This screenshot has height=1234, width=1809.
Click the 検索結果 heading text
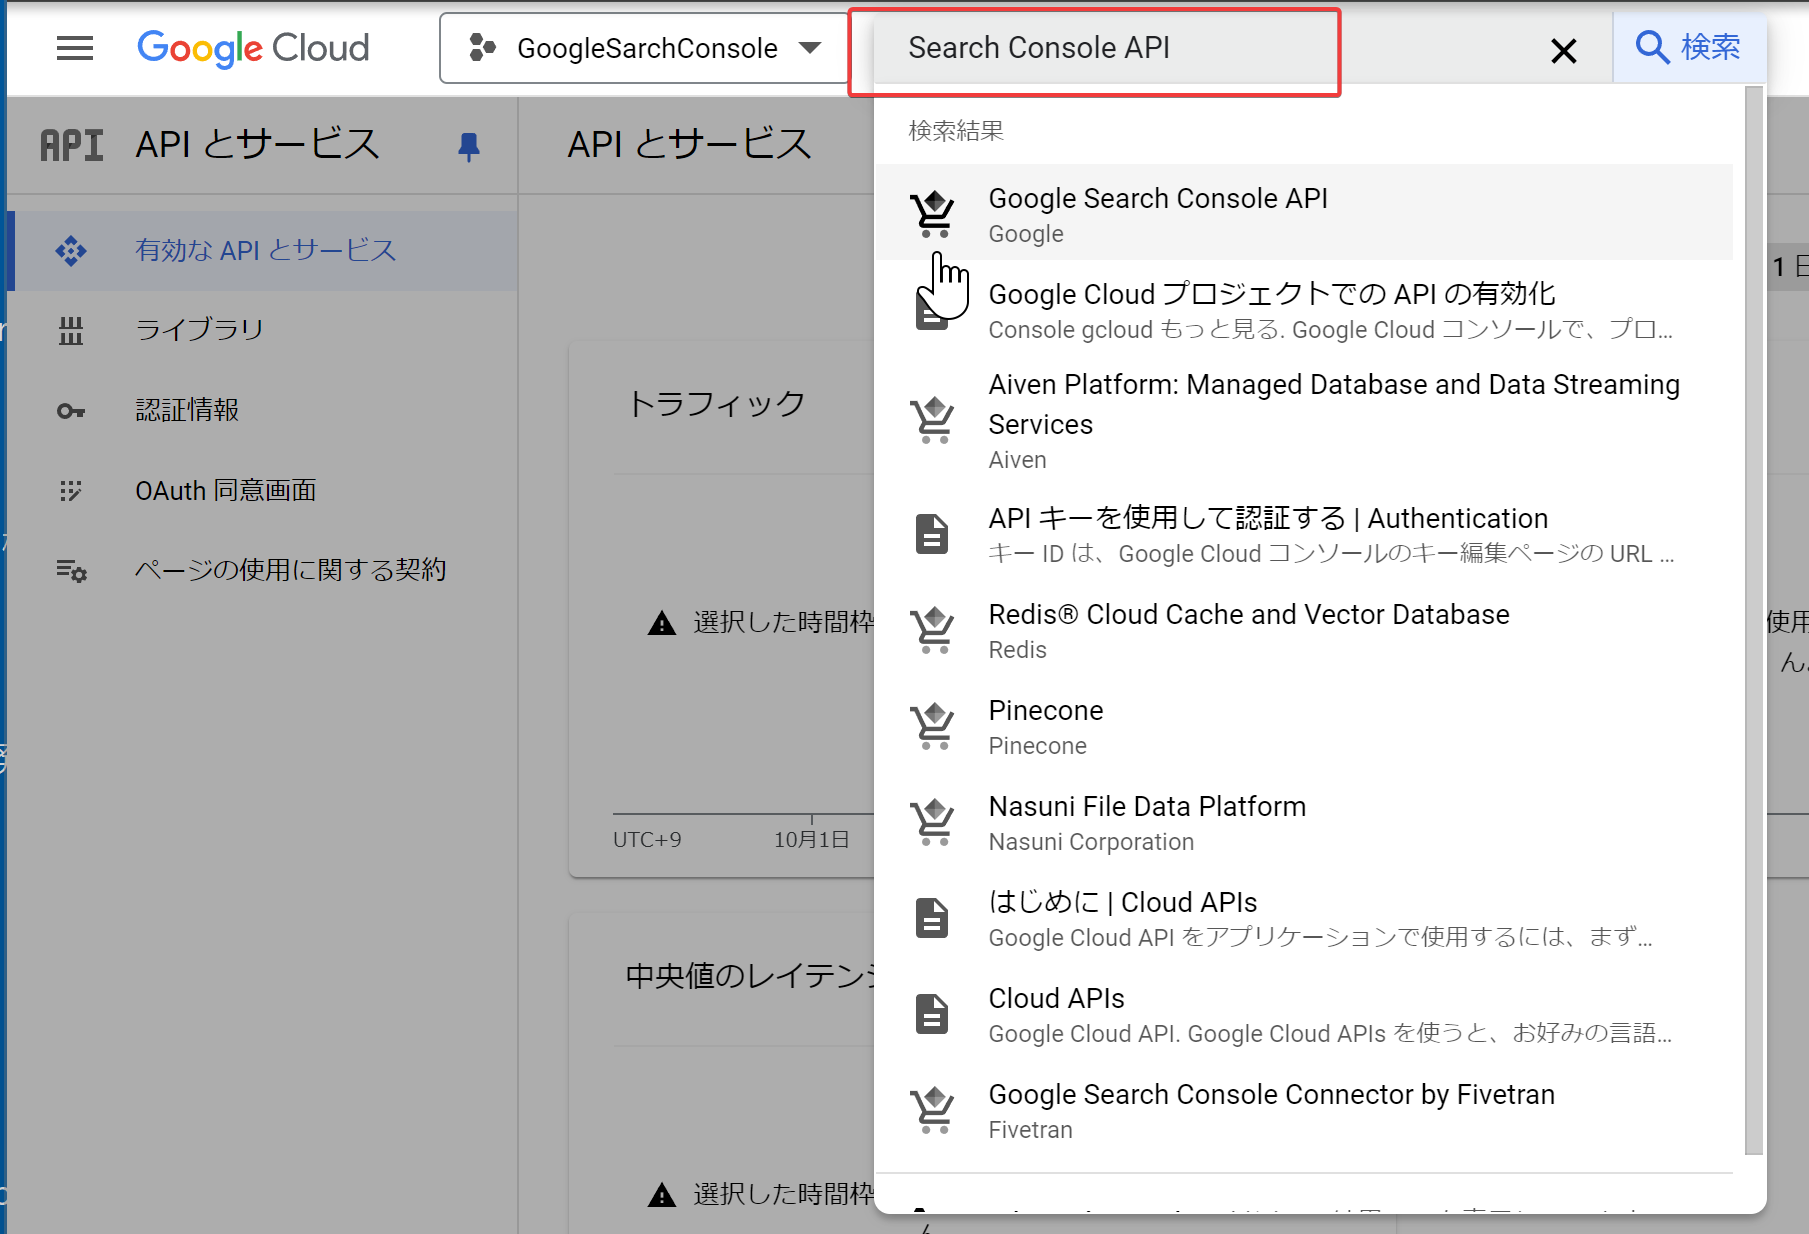pyautogui.click(x=956, y=131)
